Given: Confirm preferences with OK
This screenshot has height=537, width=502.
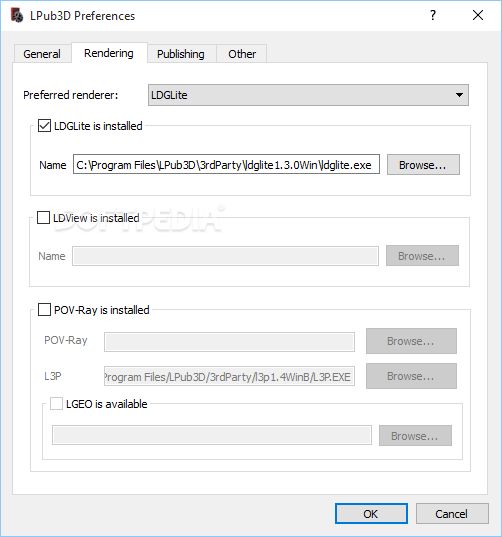Looking at the screenshot, I should pos(371,513).
